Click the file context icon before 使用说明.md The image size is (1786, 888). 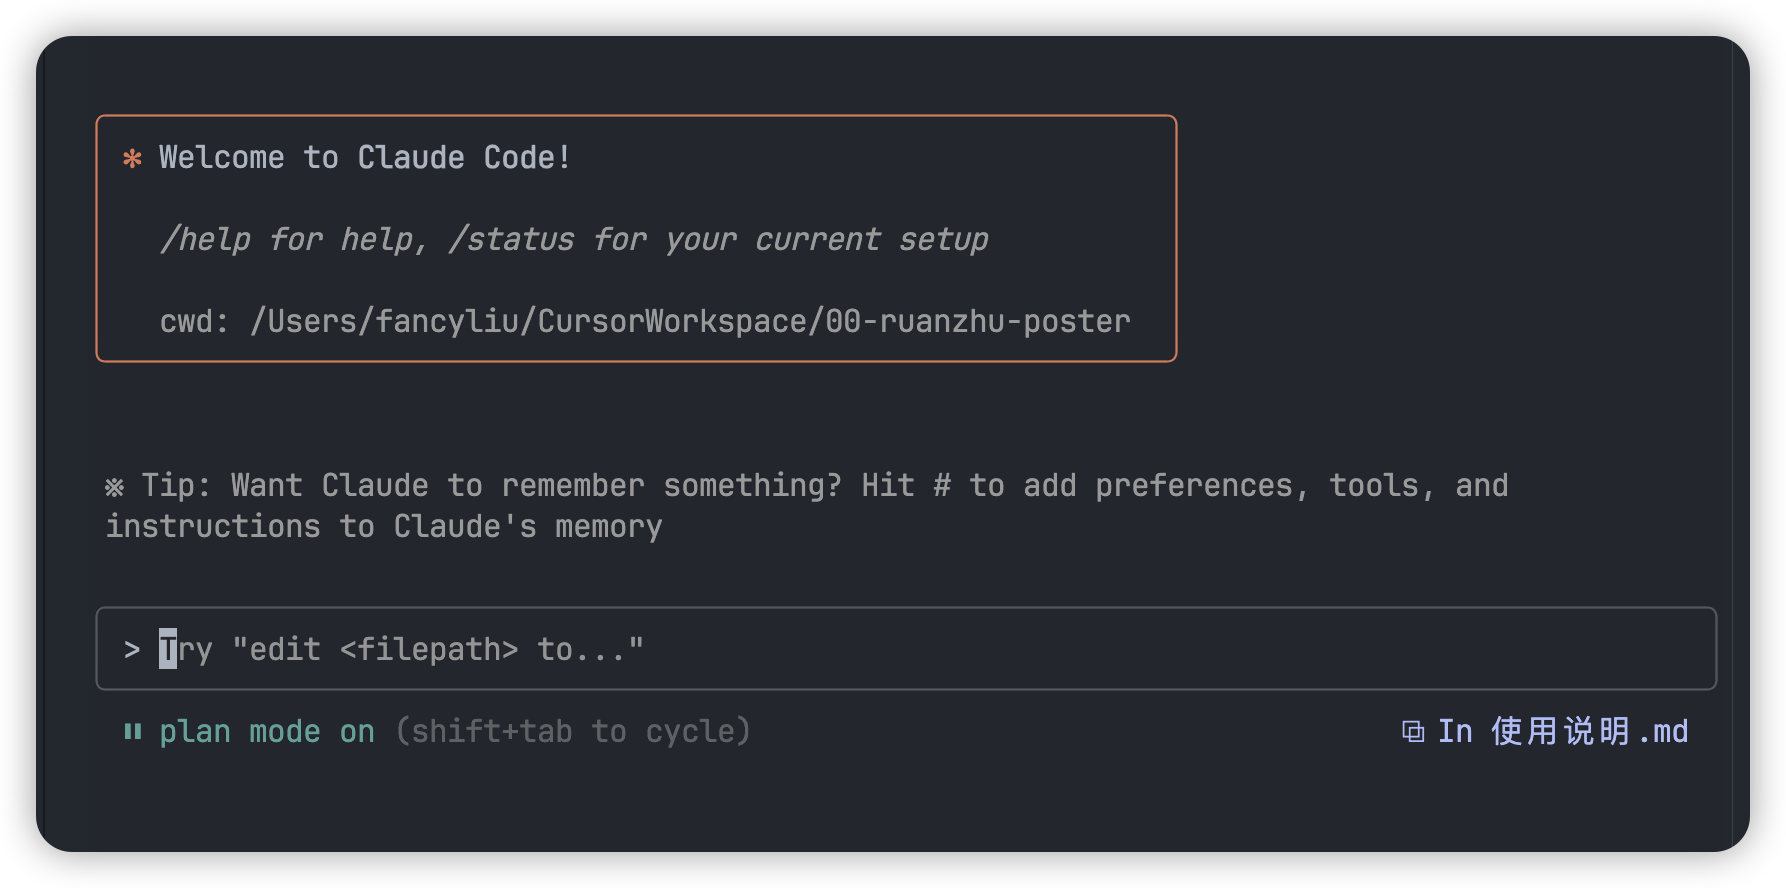[x=1412, y=732]
